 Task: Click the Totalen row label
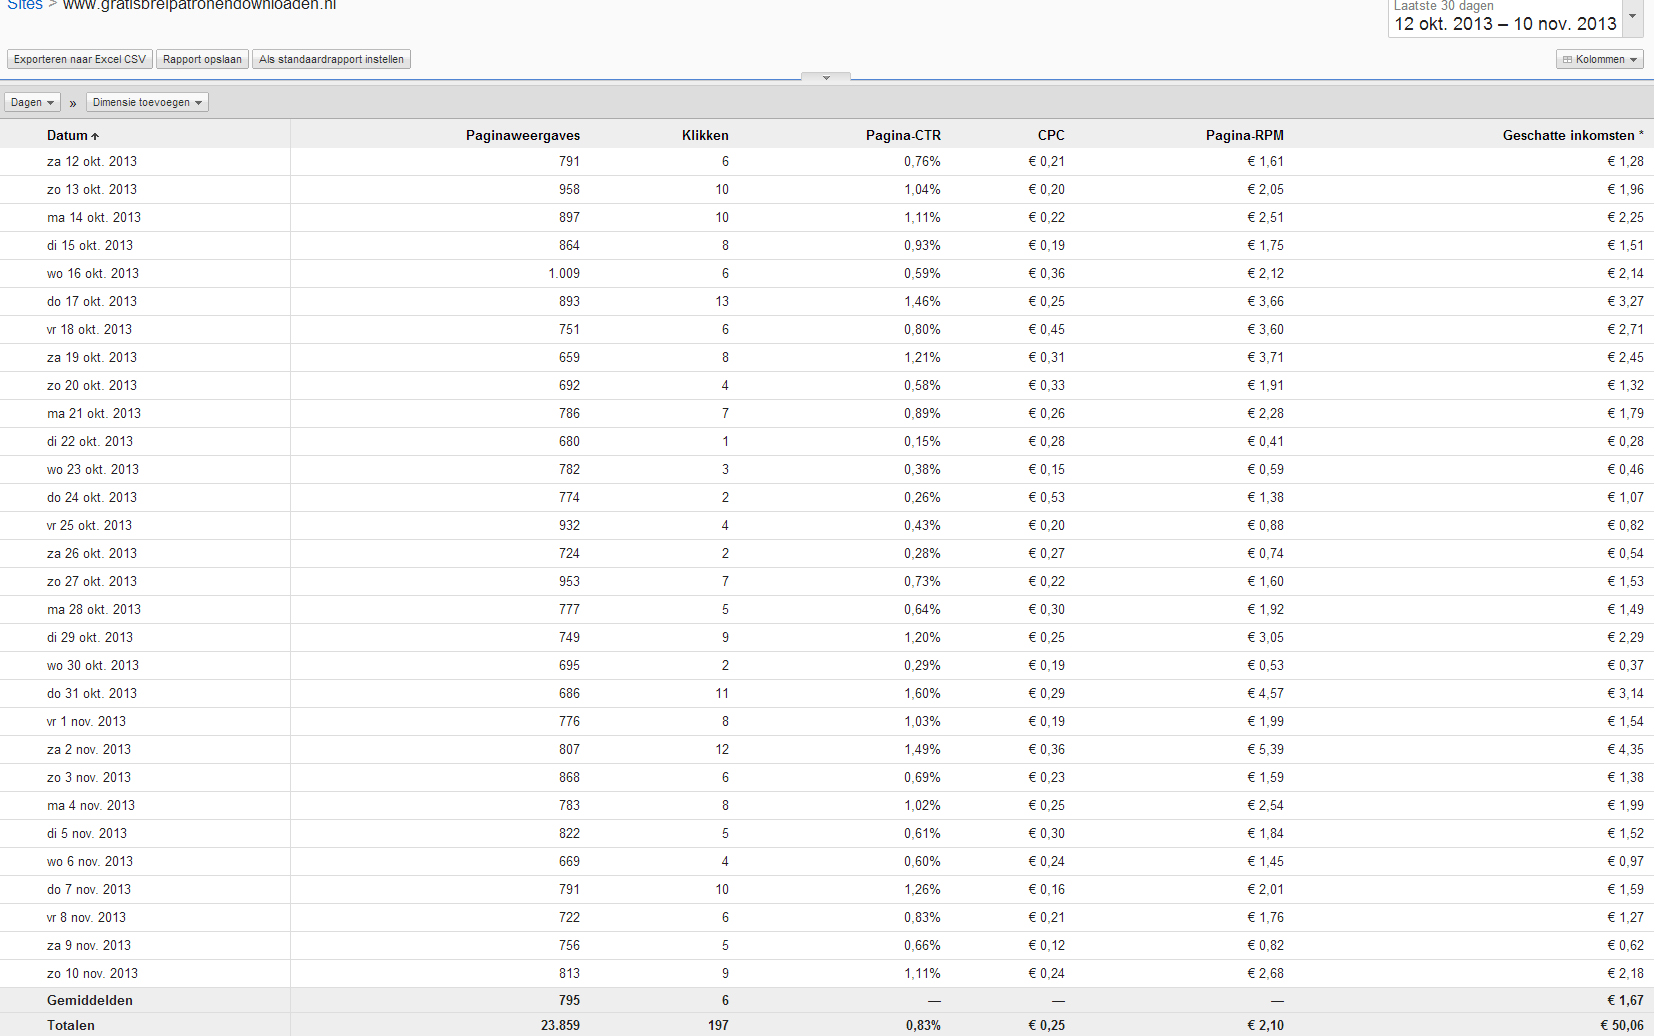click(71, 1025)
